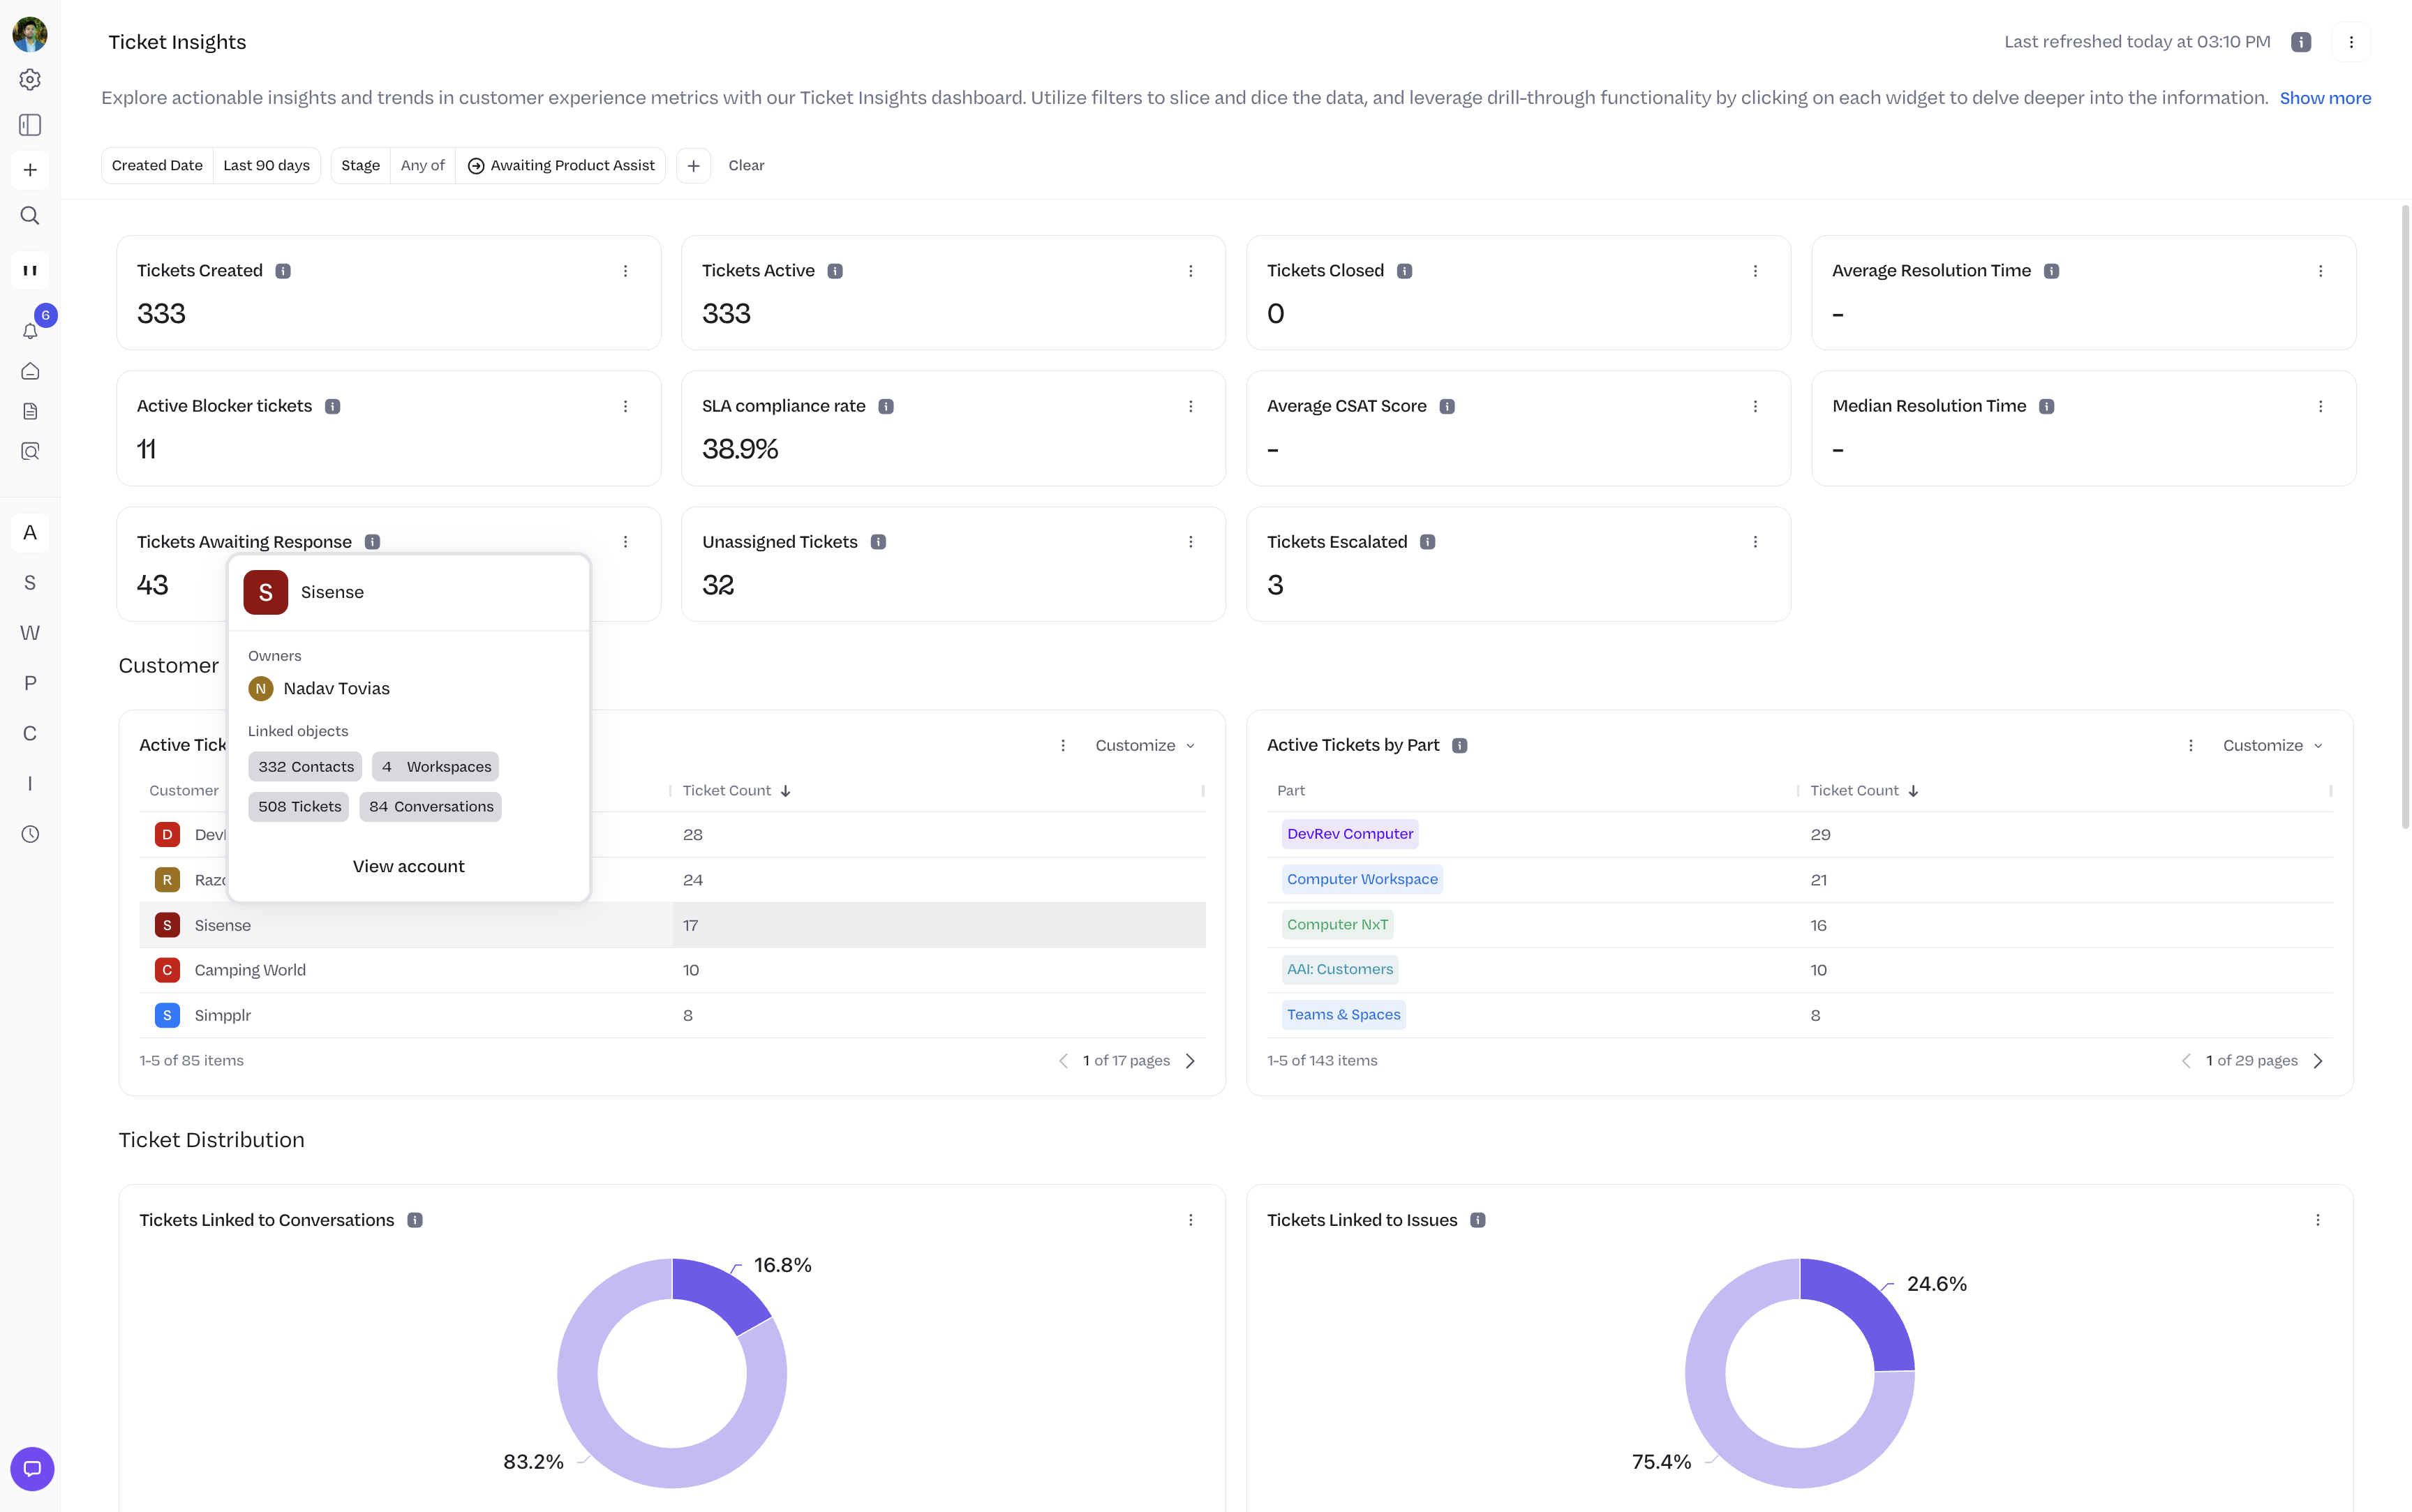Show info for Tickets Active
The image size is (2412, 1512).
[835, 271]
